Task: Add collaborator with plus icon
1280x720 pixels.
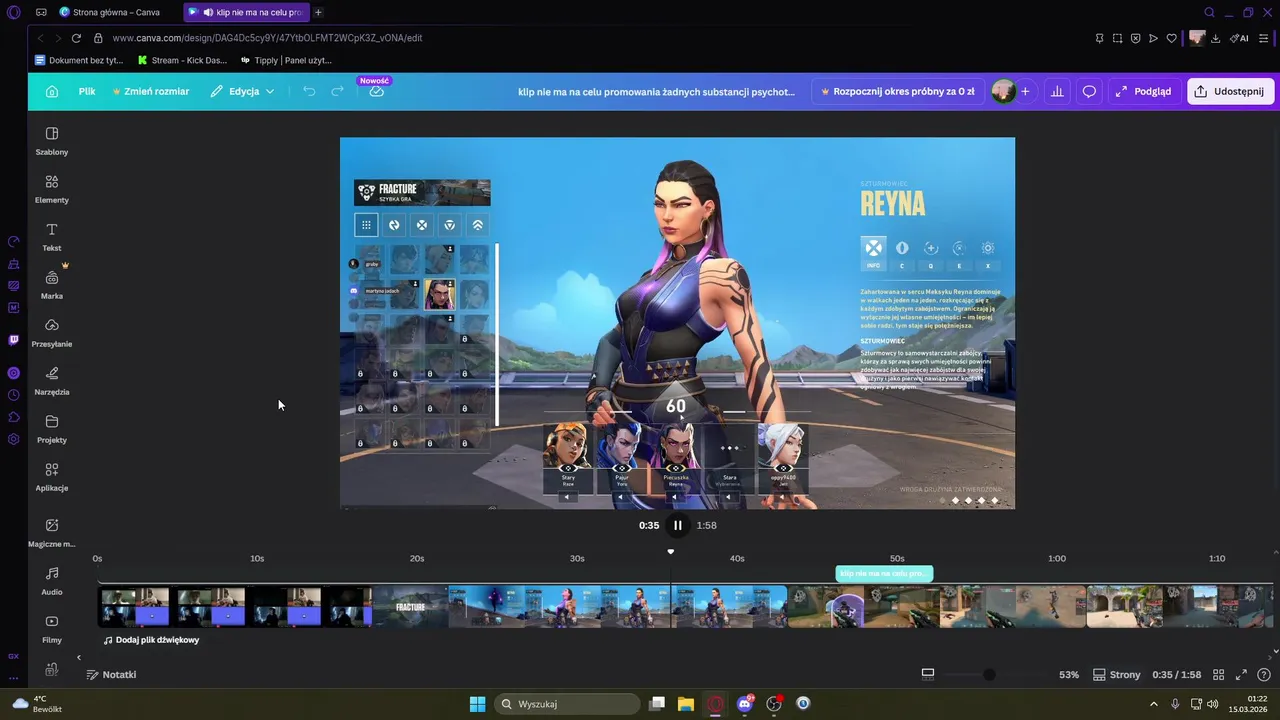Action: click(1025, 91)
